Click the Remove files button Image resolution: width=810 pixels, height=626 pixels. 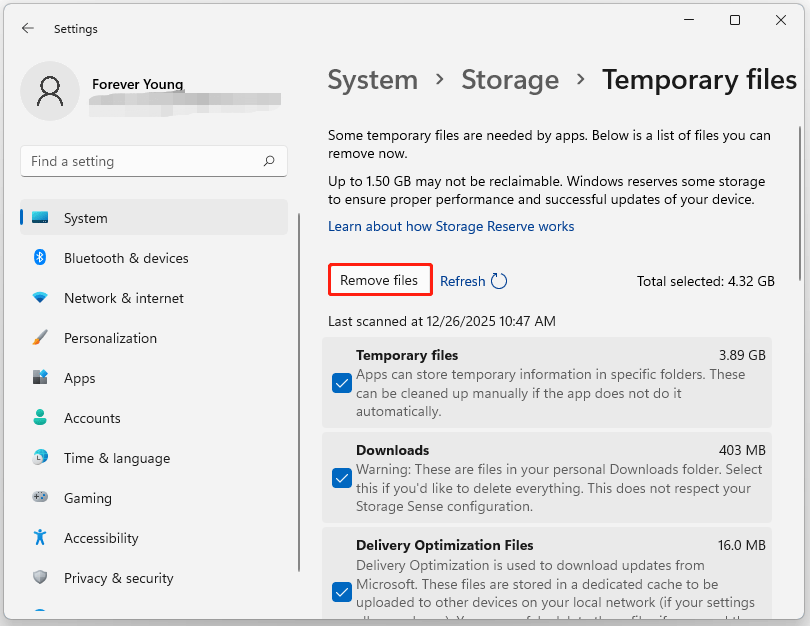[x=380, y=280]
